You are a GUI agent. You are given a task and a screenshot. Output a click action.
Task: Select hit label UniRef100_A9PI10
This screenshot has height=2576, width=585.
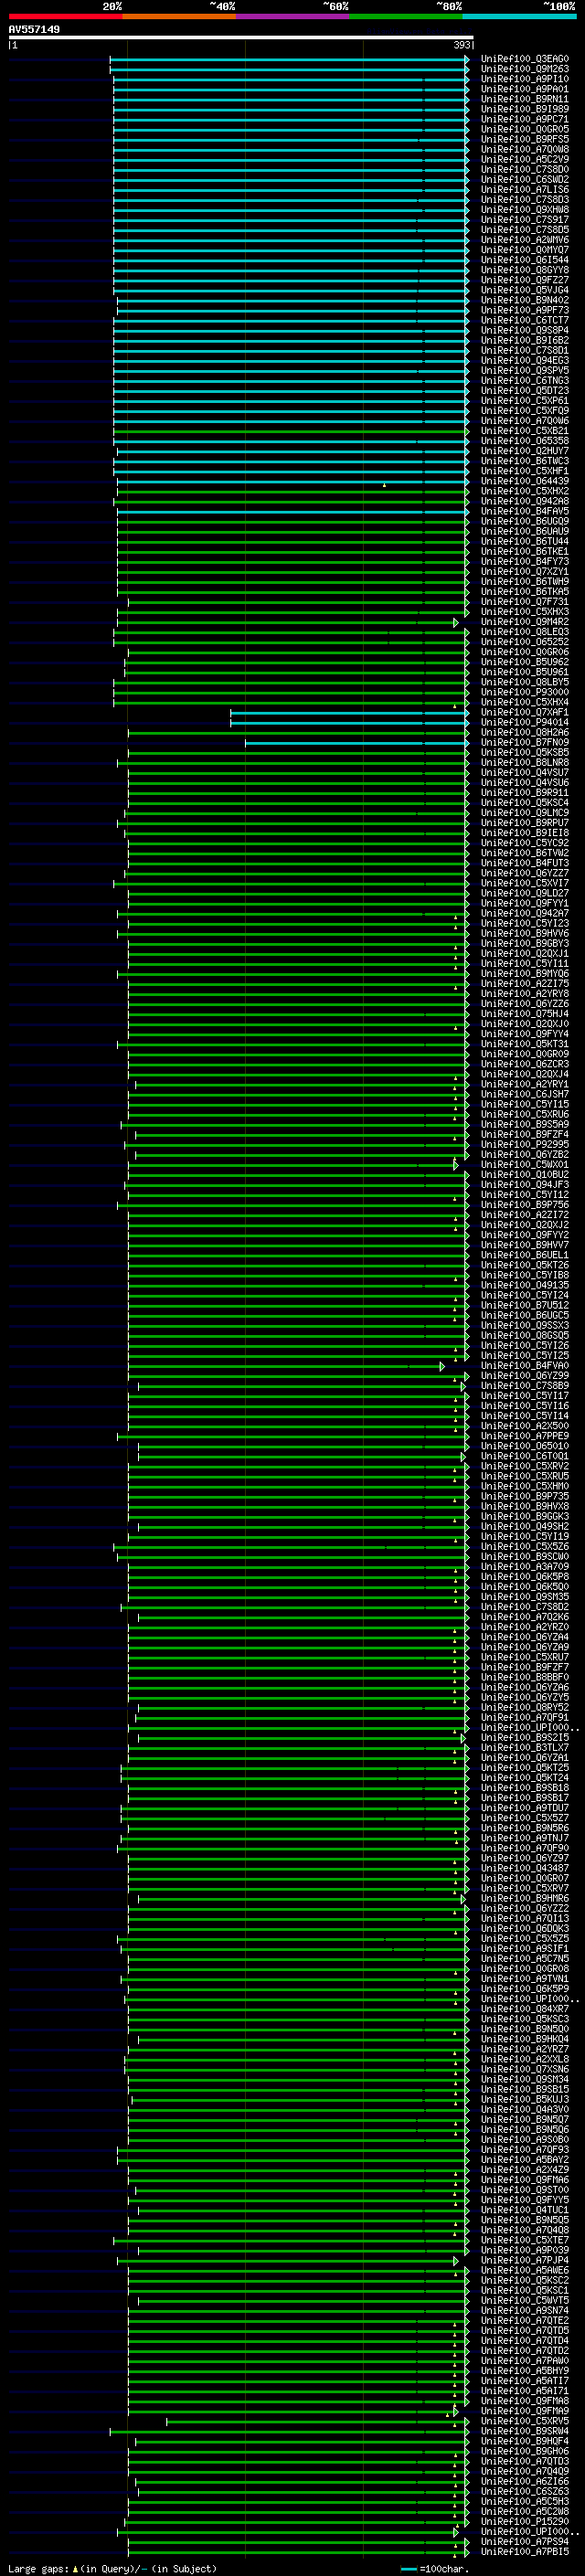click(525, 79)
